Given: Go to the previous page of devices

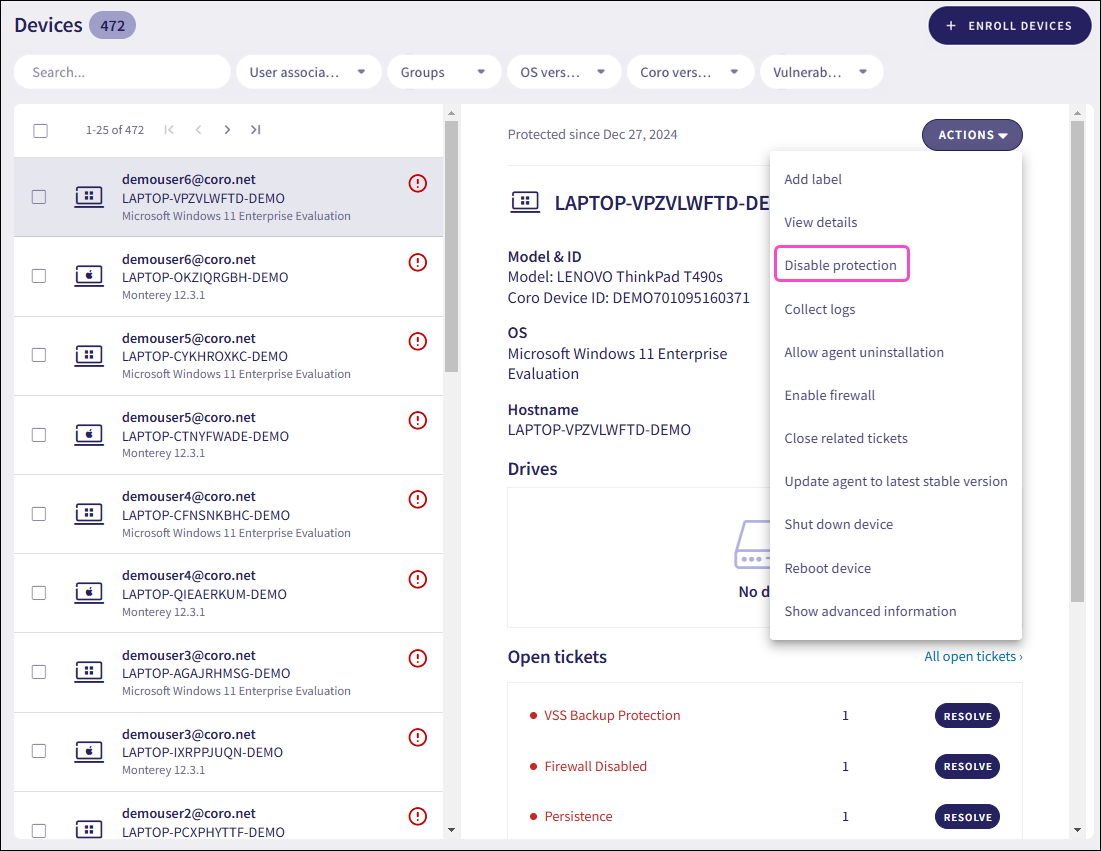Looking at the screenshot, I should (x=199, y=129).
